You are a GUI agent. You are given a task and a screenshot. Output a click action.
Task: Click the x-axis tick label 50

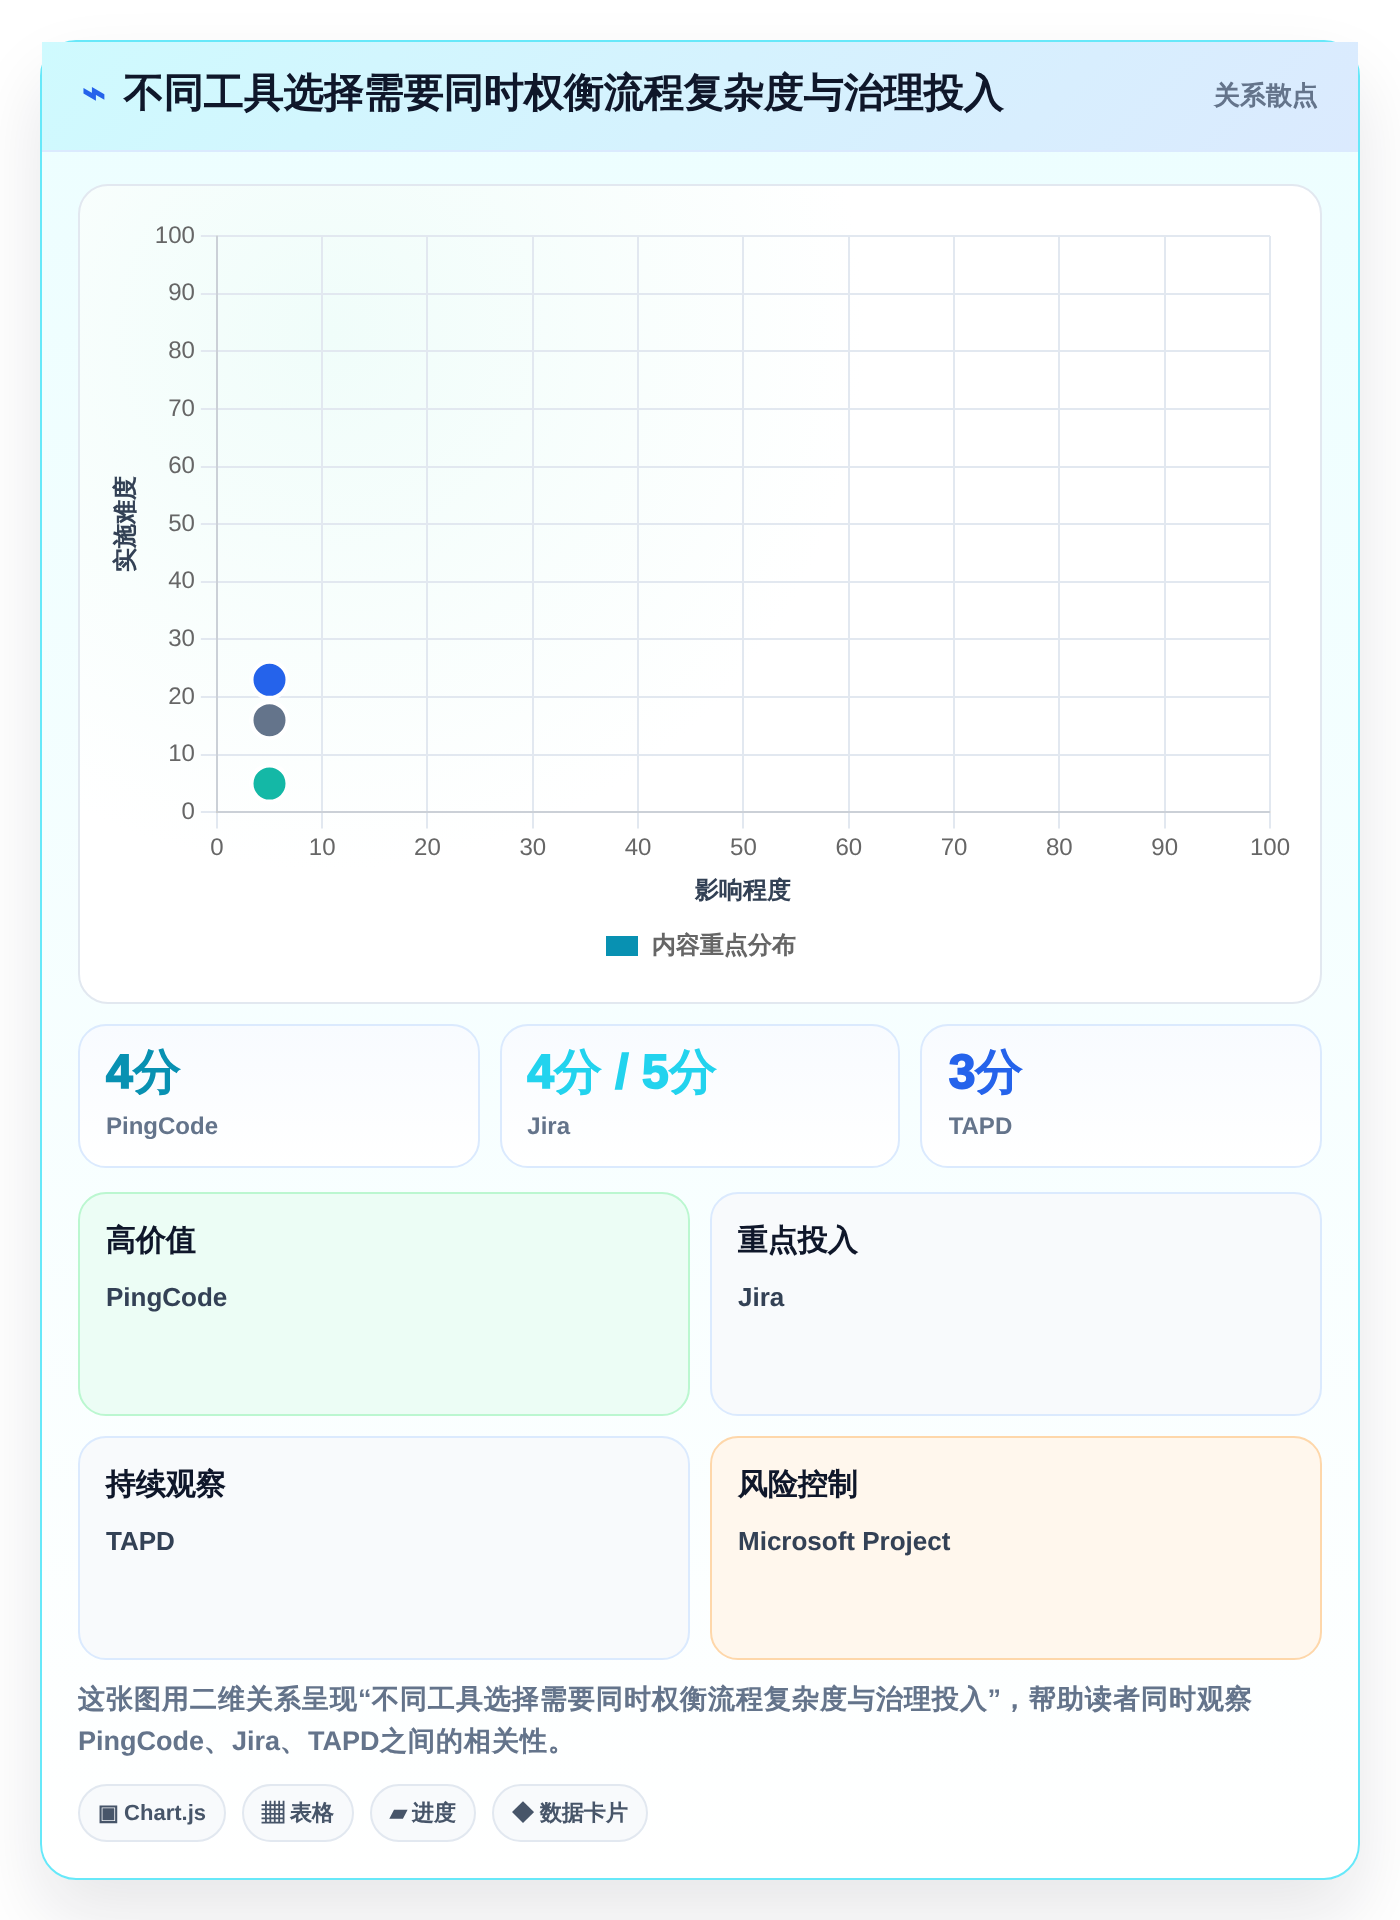(743, 847)
